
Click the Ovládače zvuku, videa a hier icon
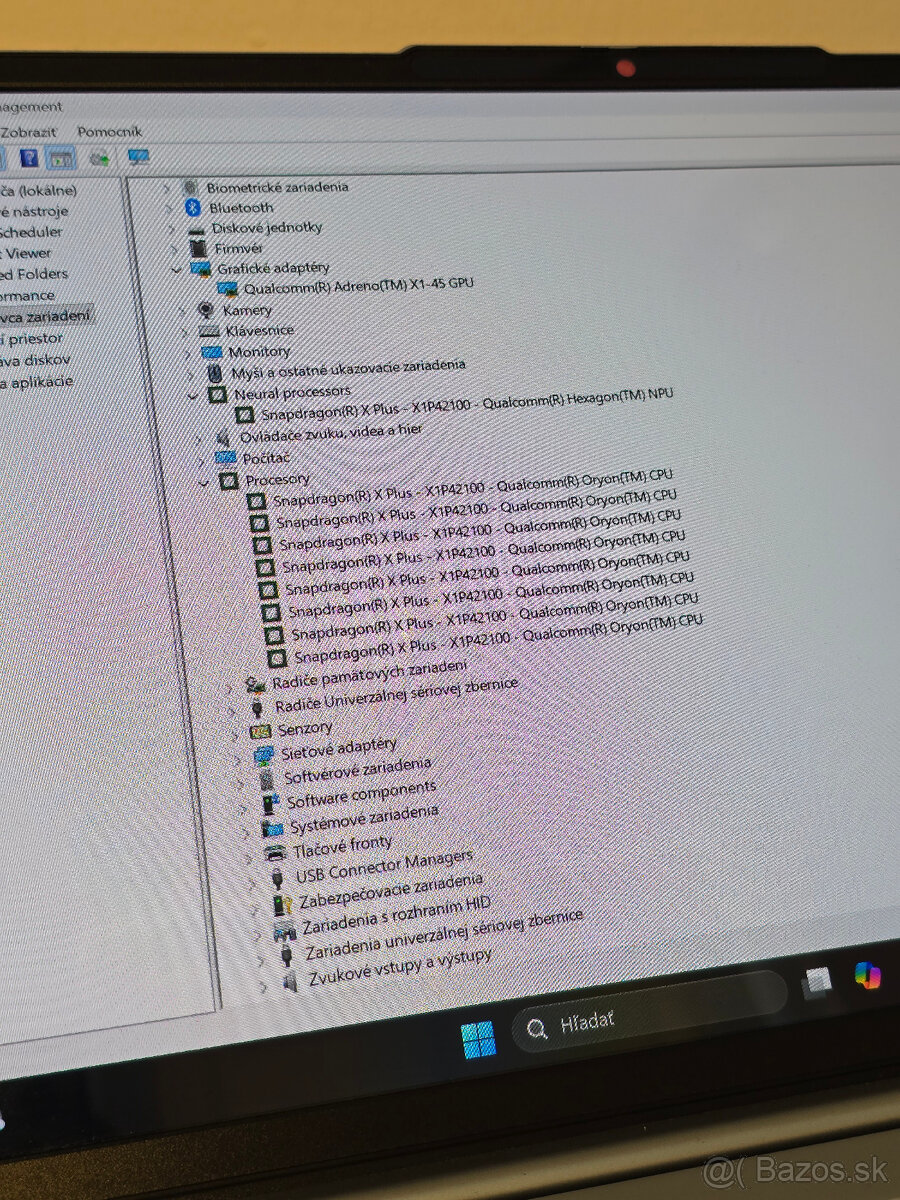[223, 438]
